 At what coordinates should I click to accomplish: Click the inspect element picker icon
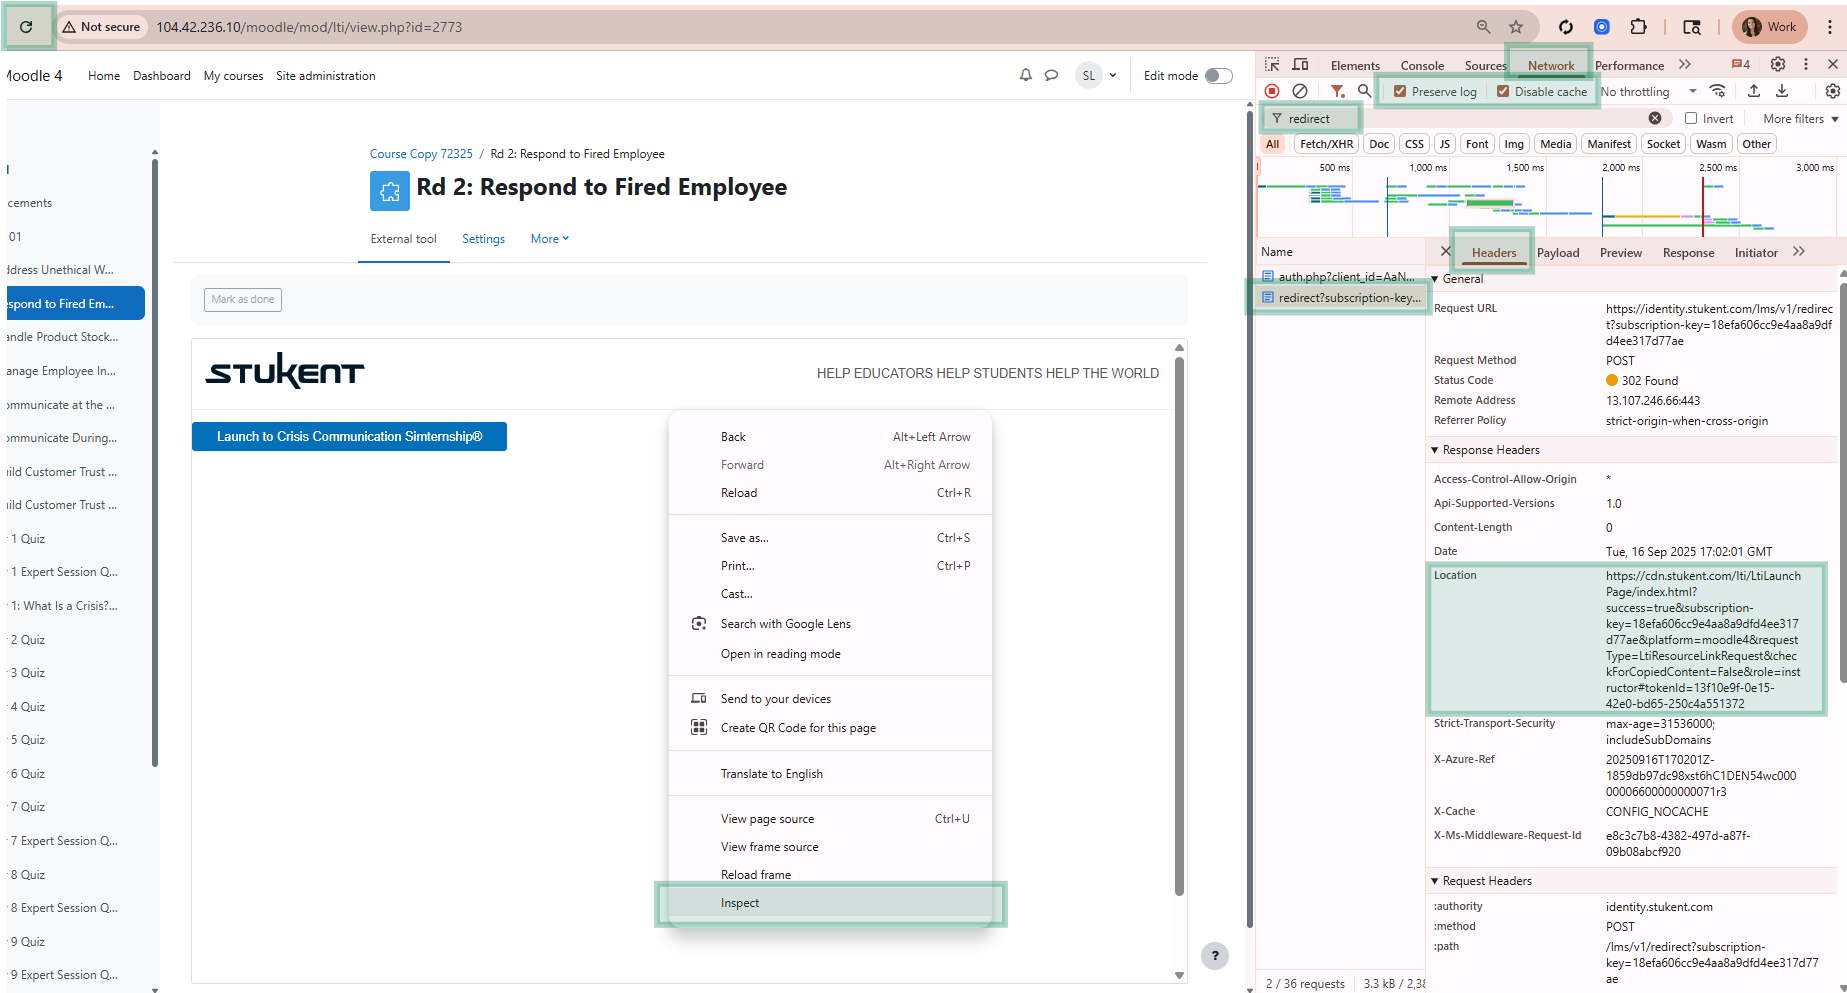tap(1272, 65)
